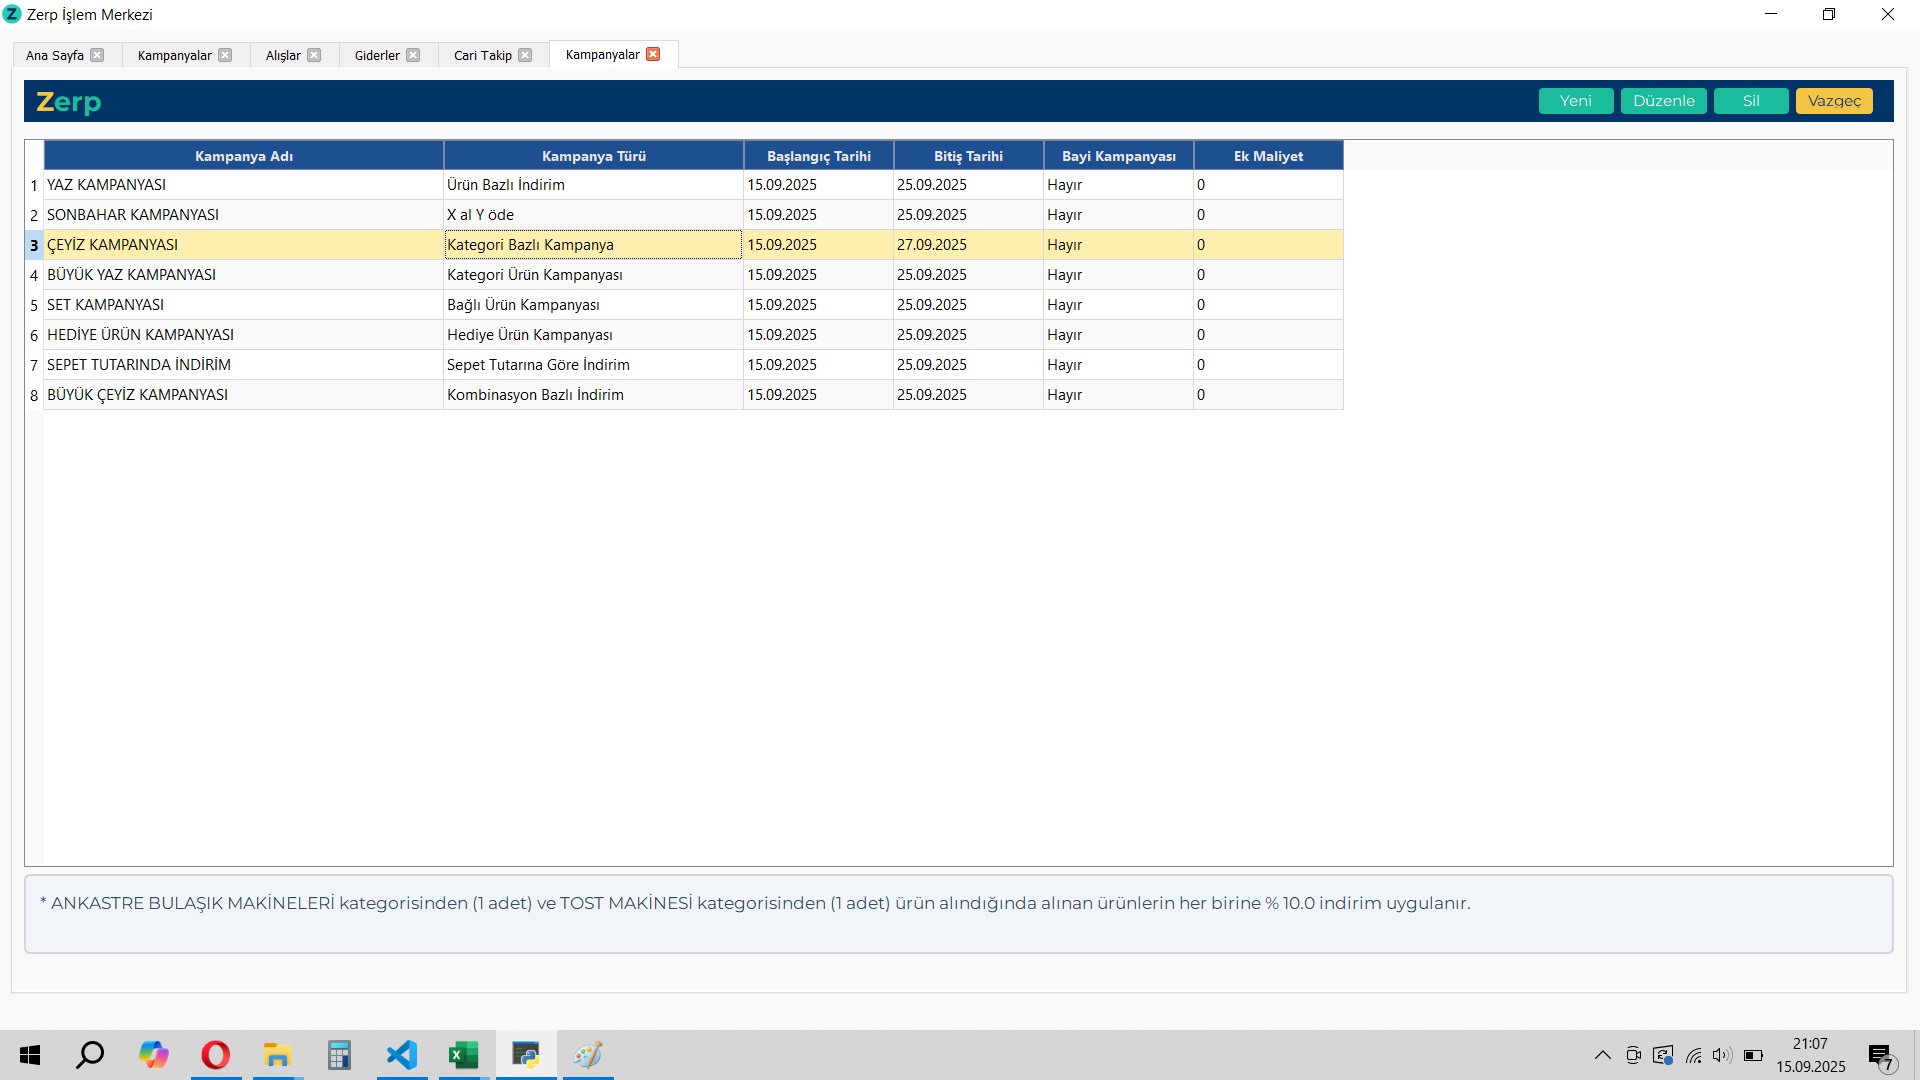Open Windows Search magnifier icon
The width and height of the screenshot is (1920, 1080).
(x=91, y=1055)
